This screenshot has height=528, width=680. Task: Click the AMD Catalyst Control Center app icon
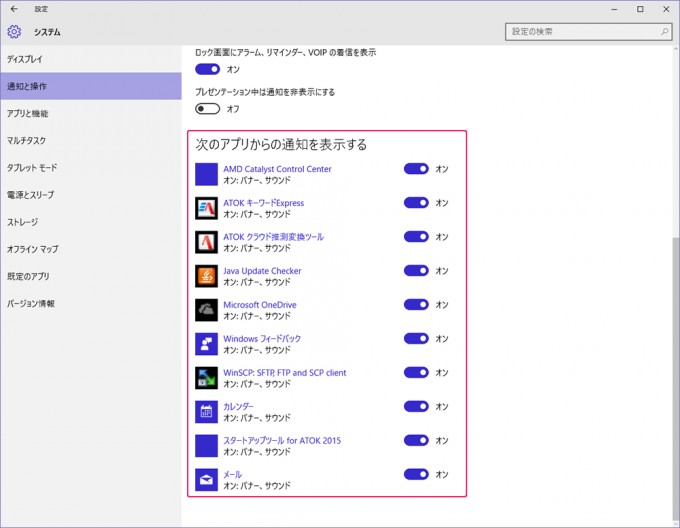pyautogui.click(x=206, y=174)
